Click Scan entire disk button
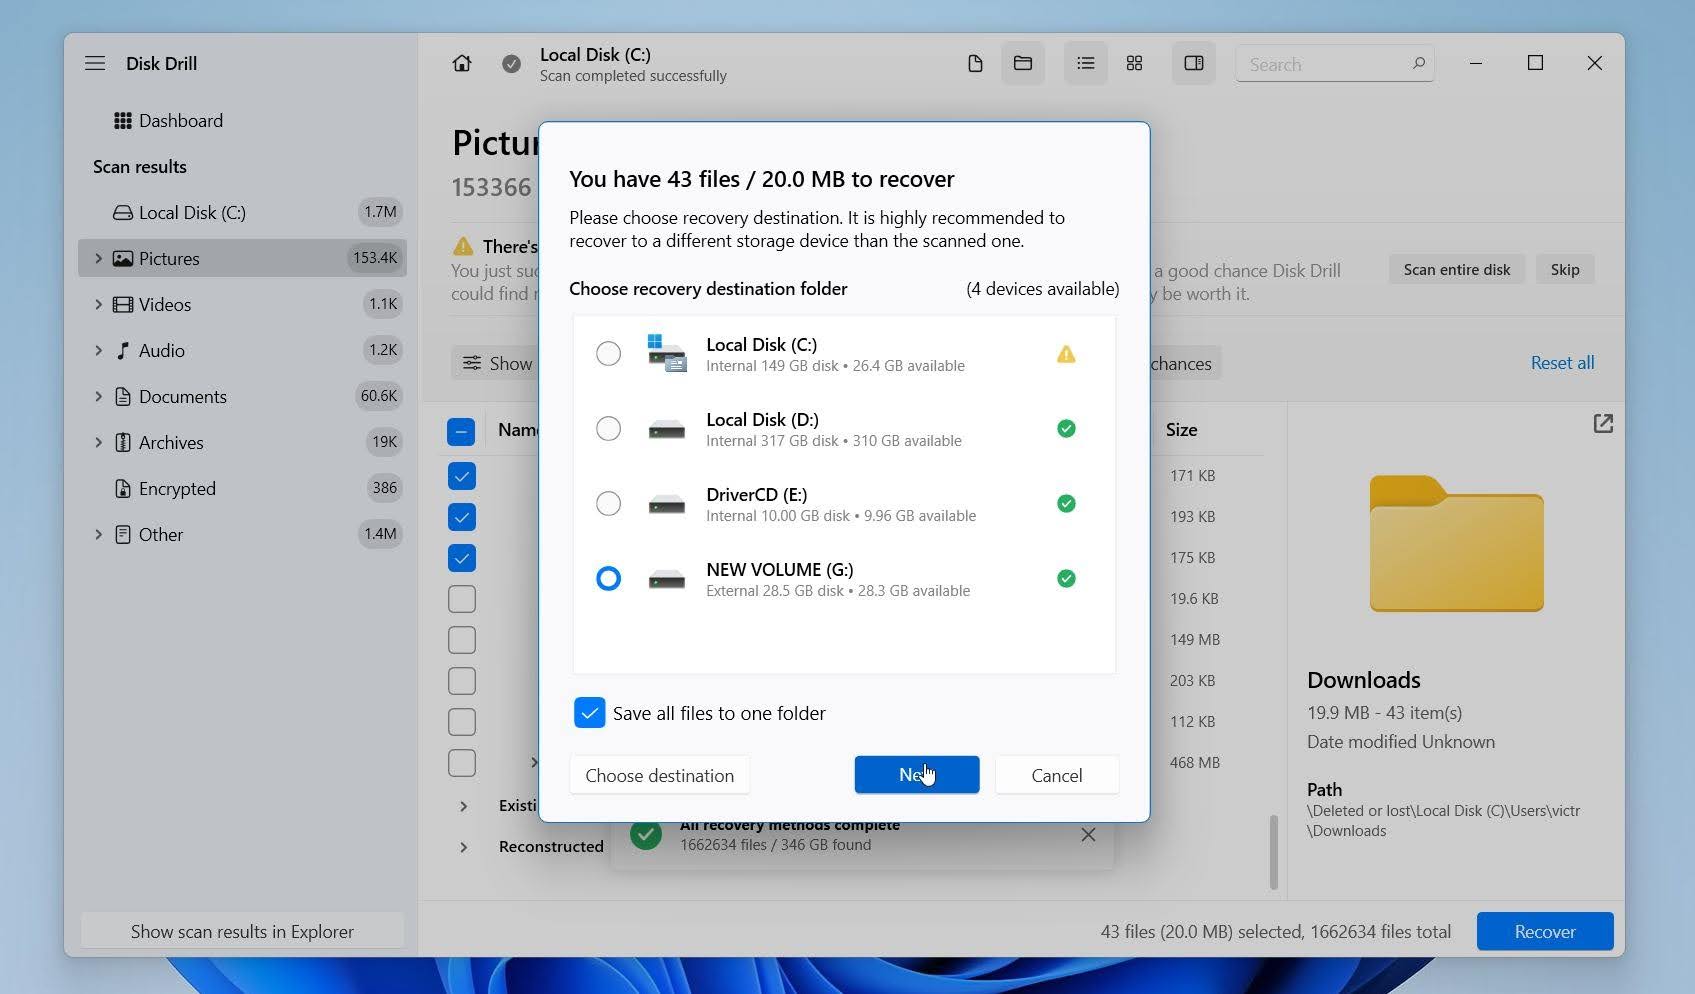 tap(1457, 270)
